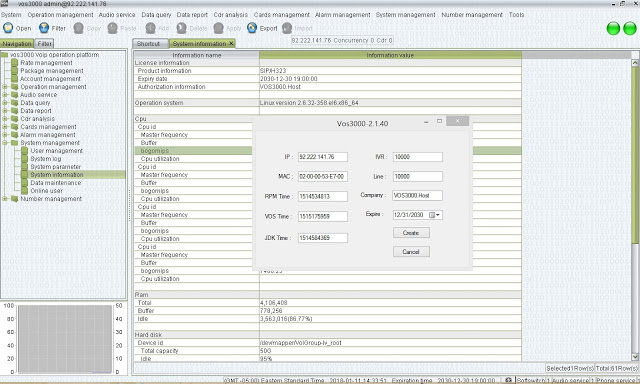Expand the Cdr analysis tree node

4,119
